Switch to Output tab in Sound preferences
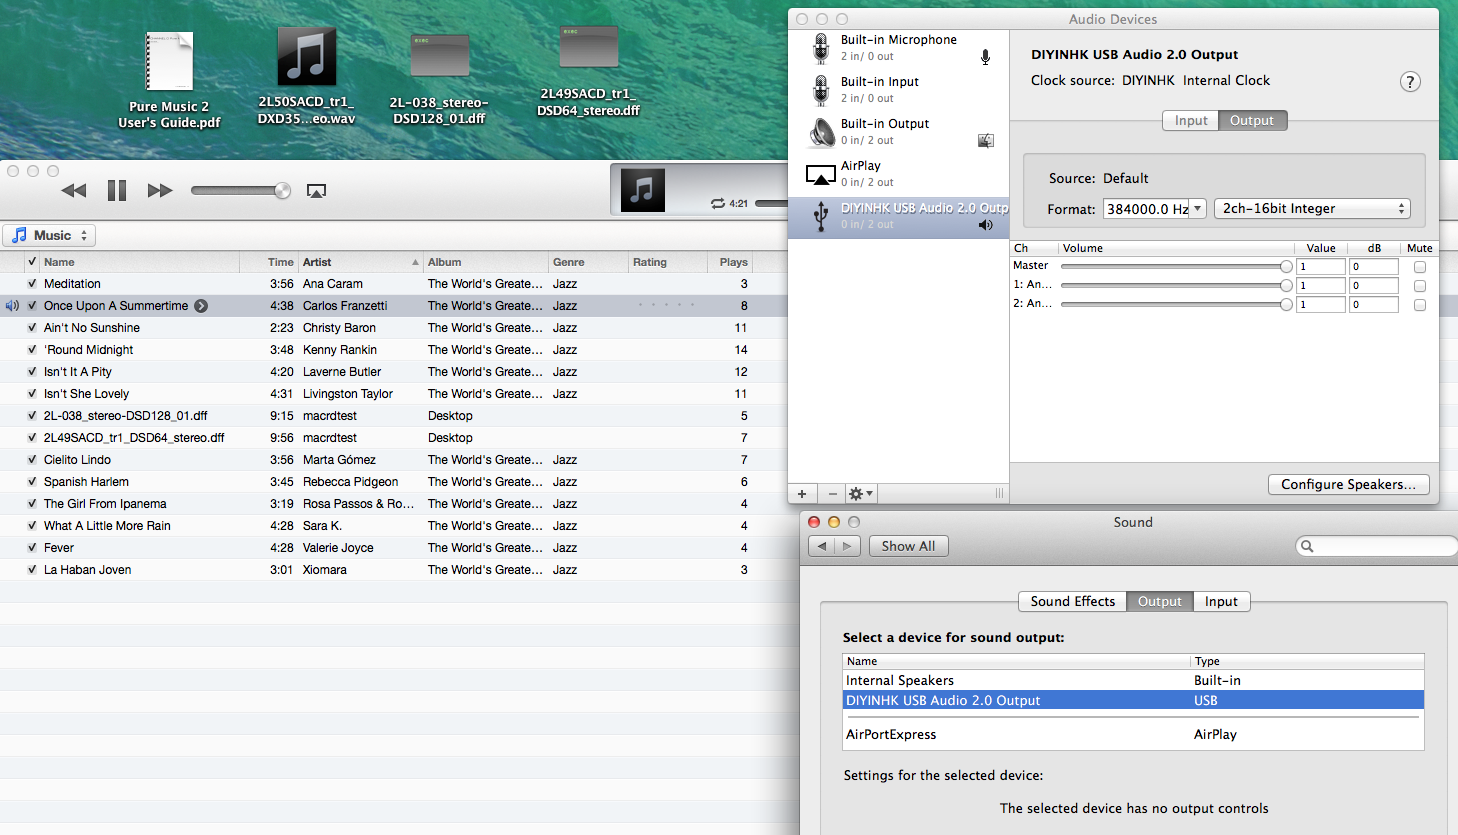Screen dimensions: 1458x835 (1160, 602)
